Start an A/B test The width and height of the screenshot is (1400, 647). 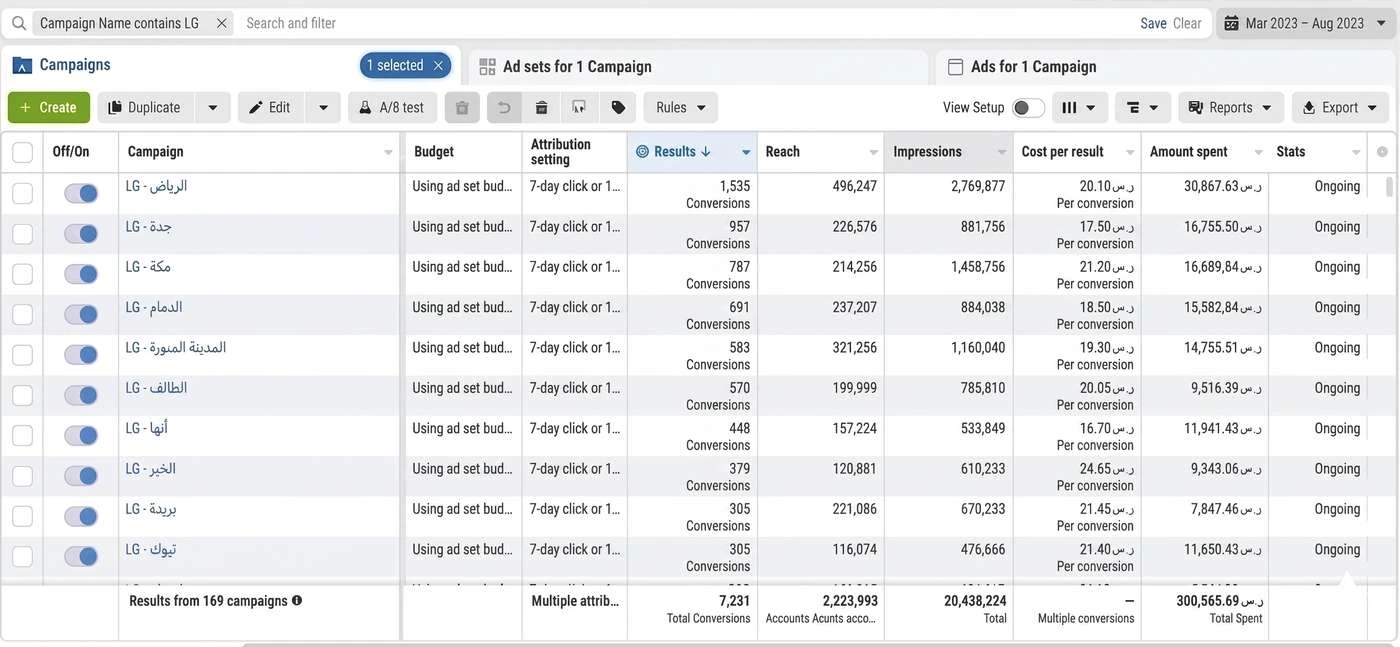coord(392,108)
